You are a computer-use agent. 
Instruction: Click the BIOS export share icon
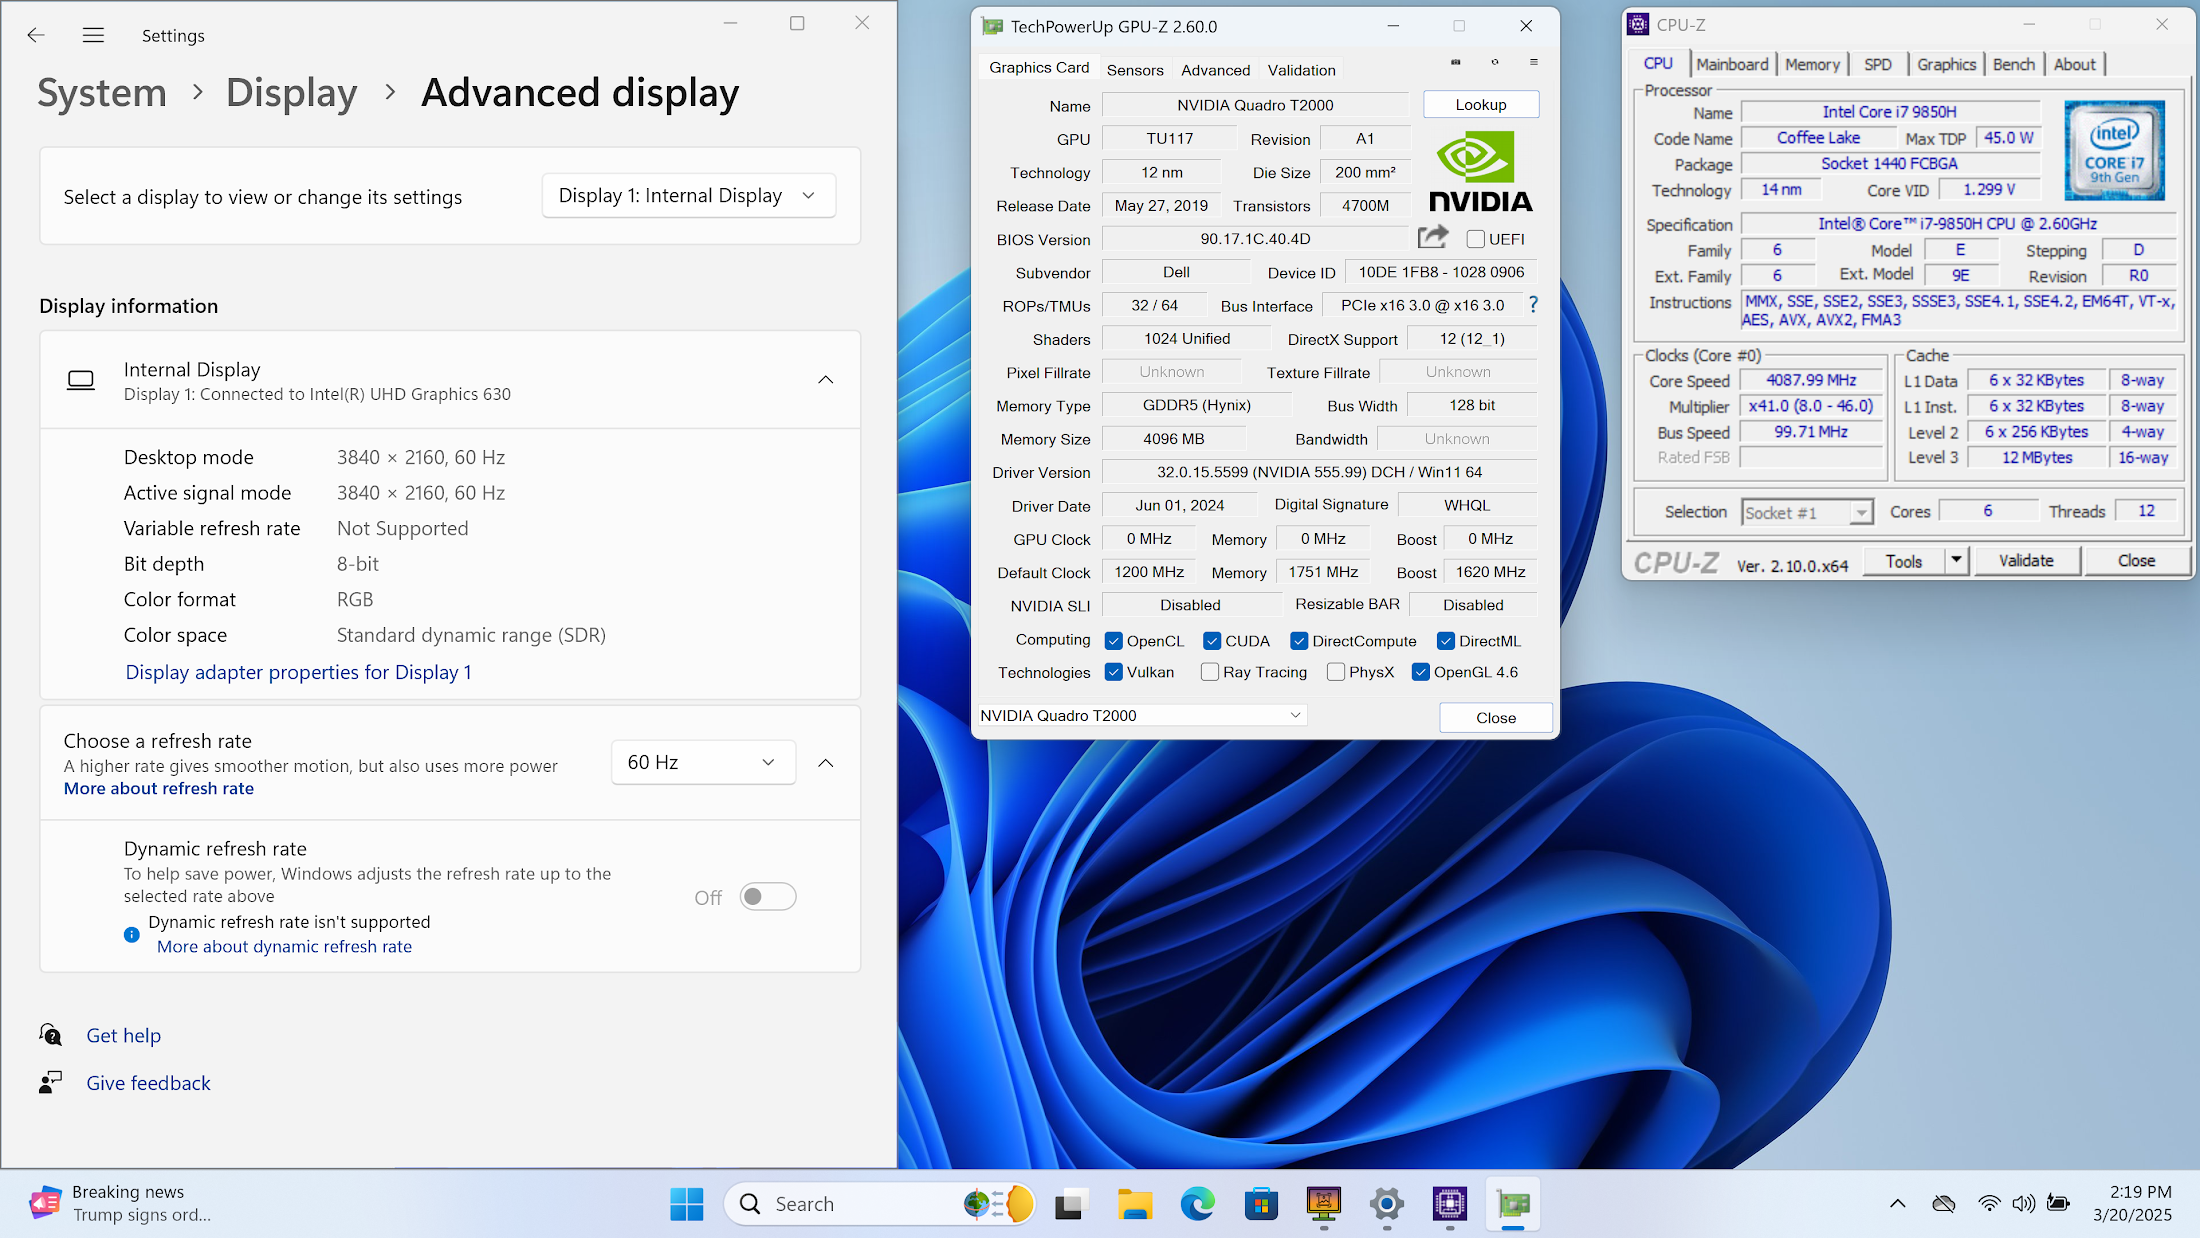tap(1433, 237)
